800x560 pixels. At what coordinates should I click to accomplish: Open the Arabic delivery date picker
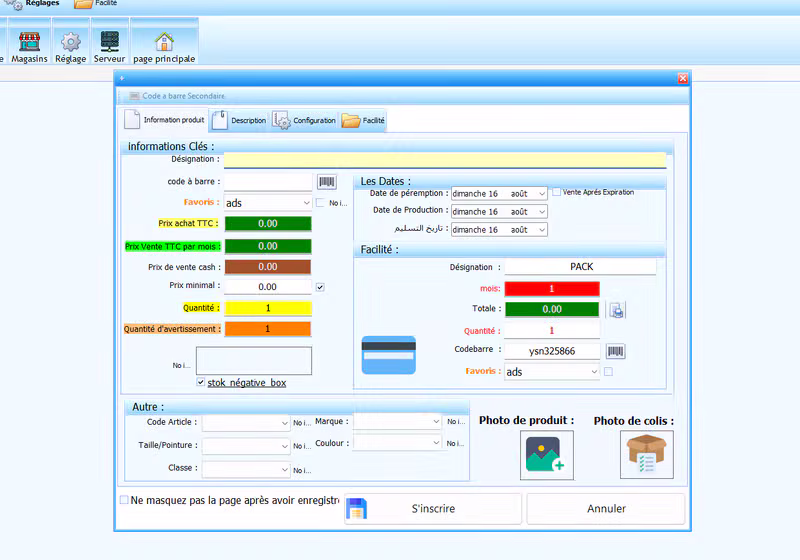tap(542, 230)
